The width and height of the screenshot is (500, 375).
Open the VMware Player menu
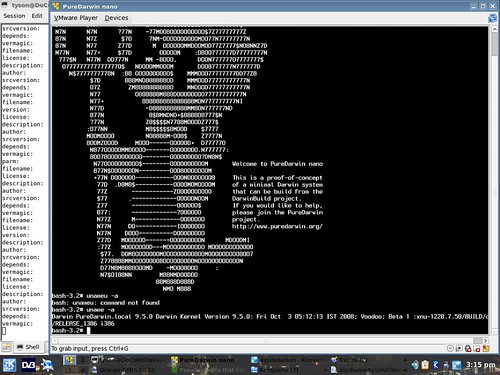pos(76,18)
